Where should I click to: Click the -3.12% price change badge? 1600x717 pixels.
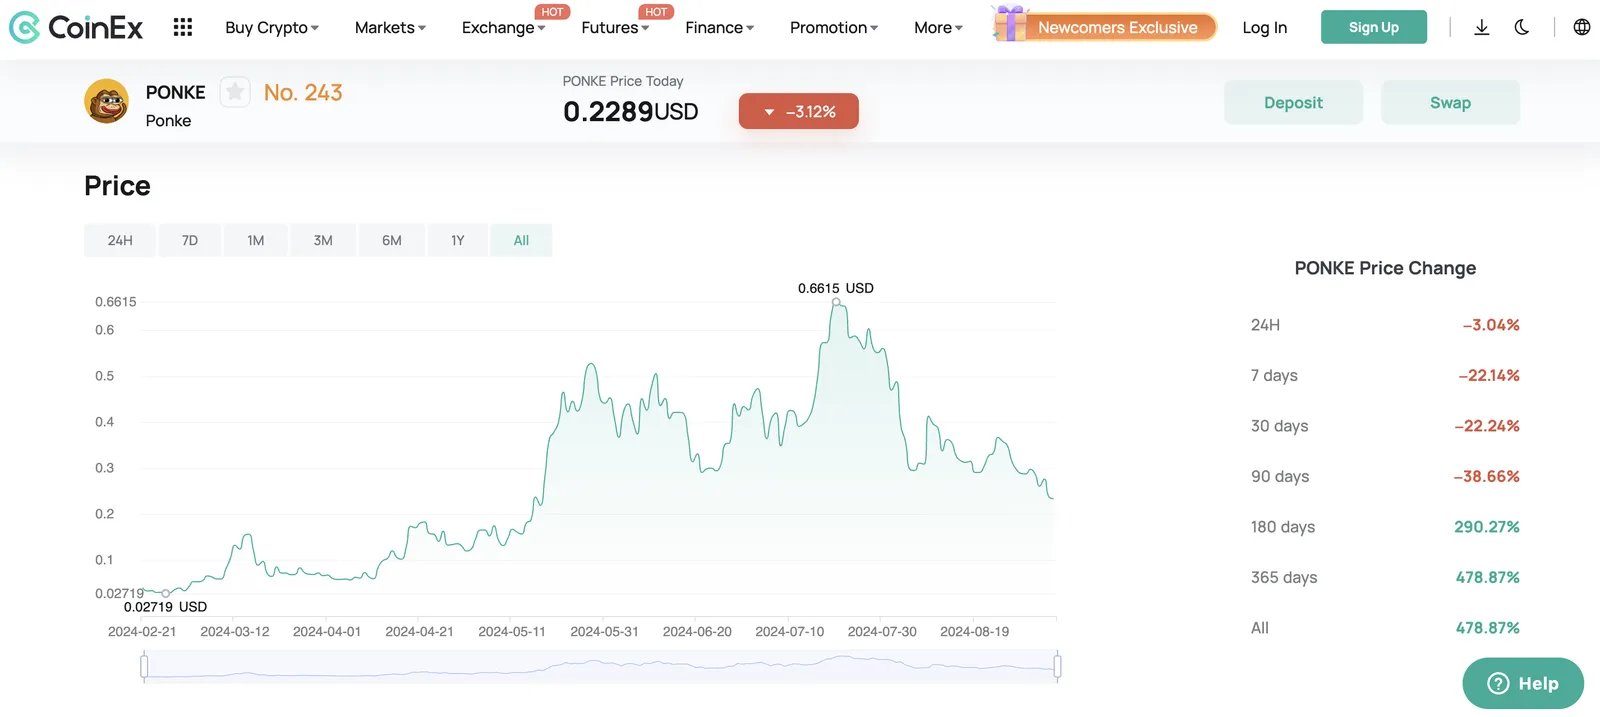[x=798, y=111]
